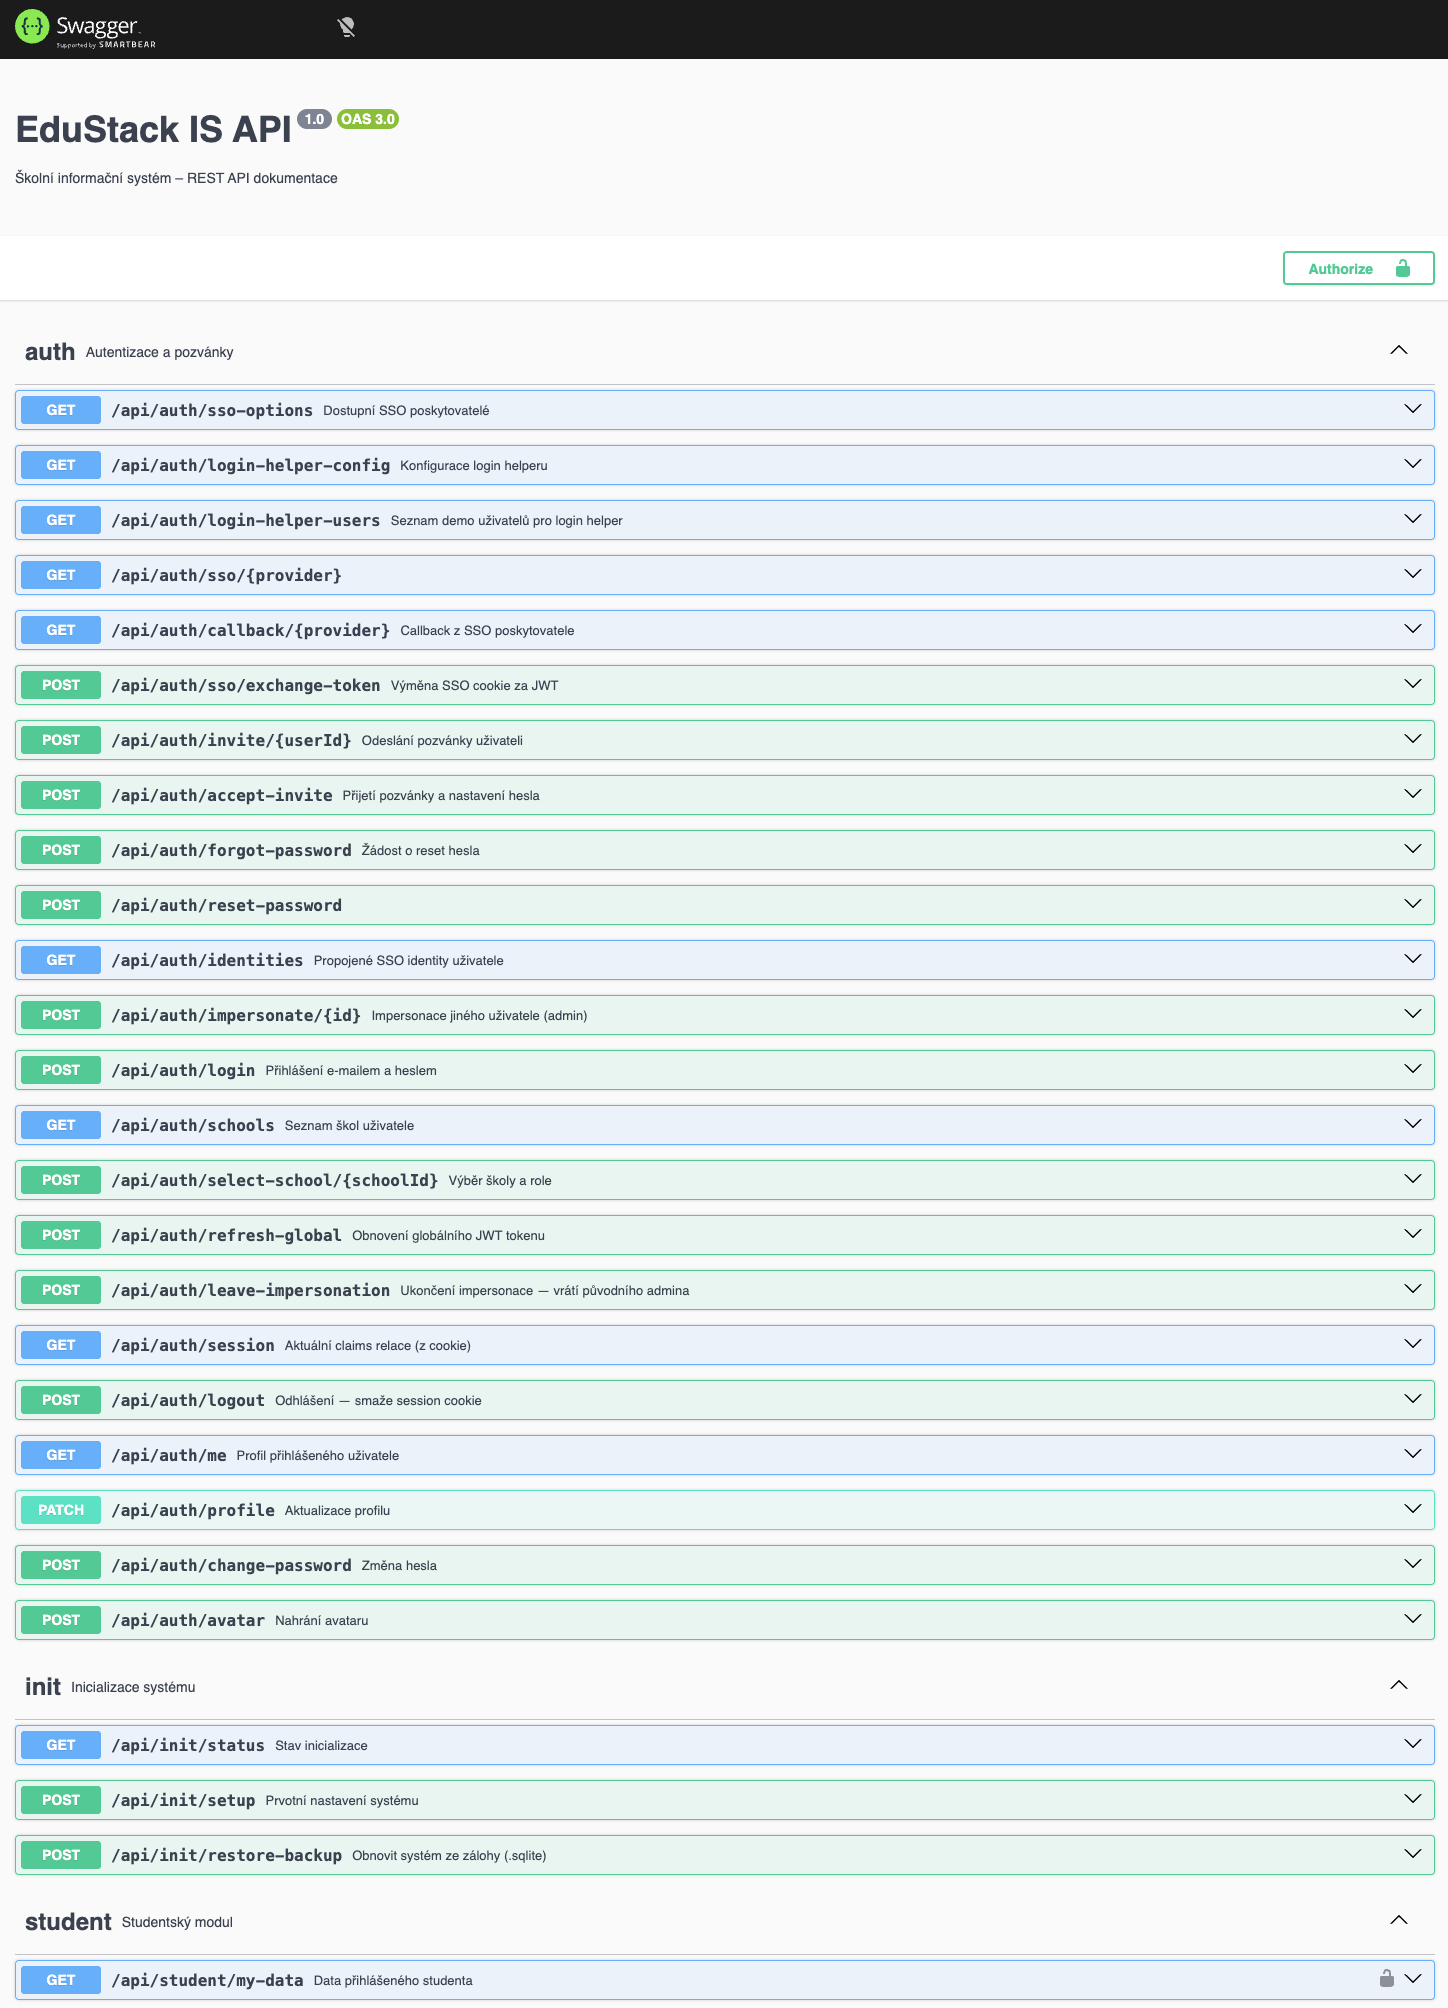Expand /api/auth/accept-invite arrow
The width and height of the screenshot is (1448, 2008).
[x=1413, y=794]
